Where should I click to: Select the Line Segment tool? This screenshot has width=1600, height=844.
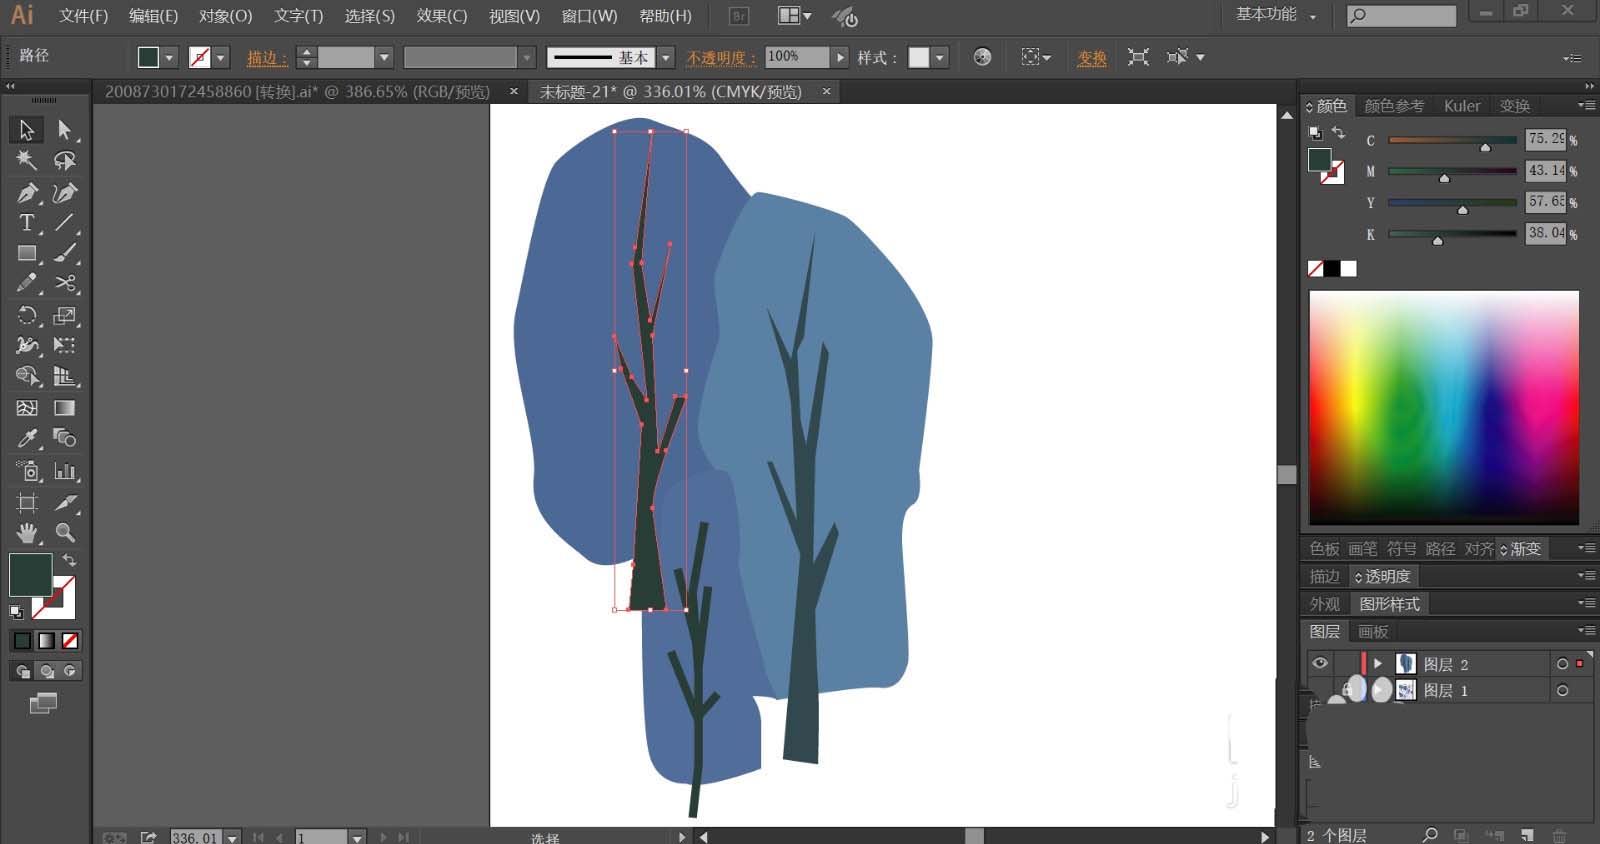65,223
